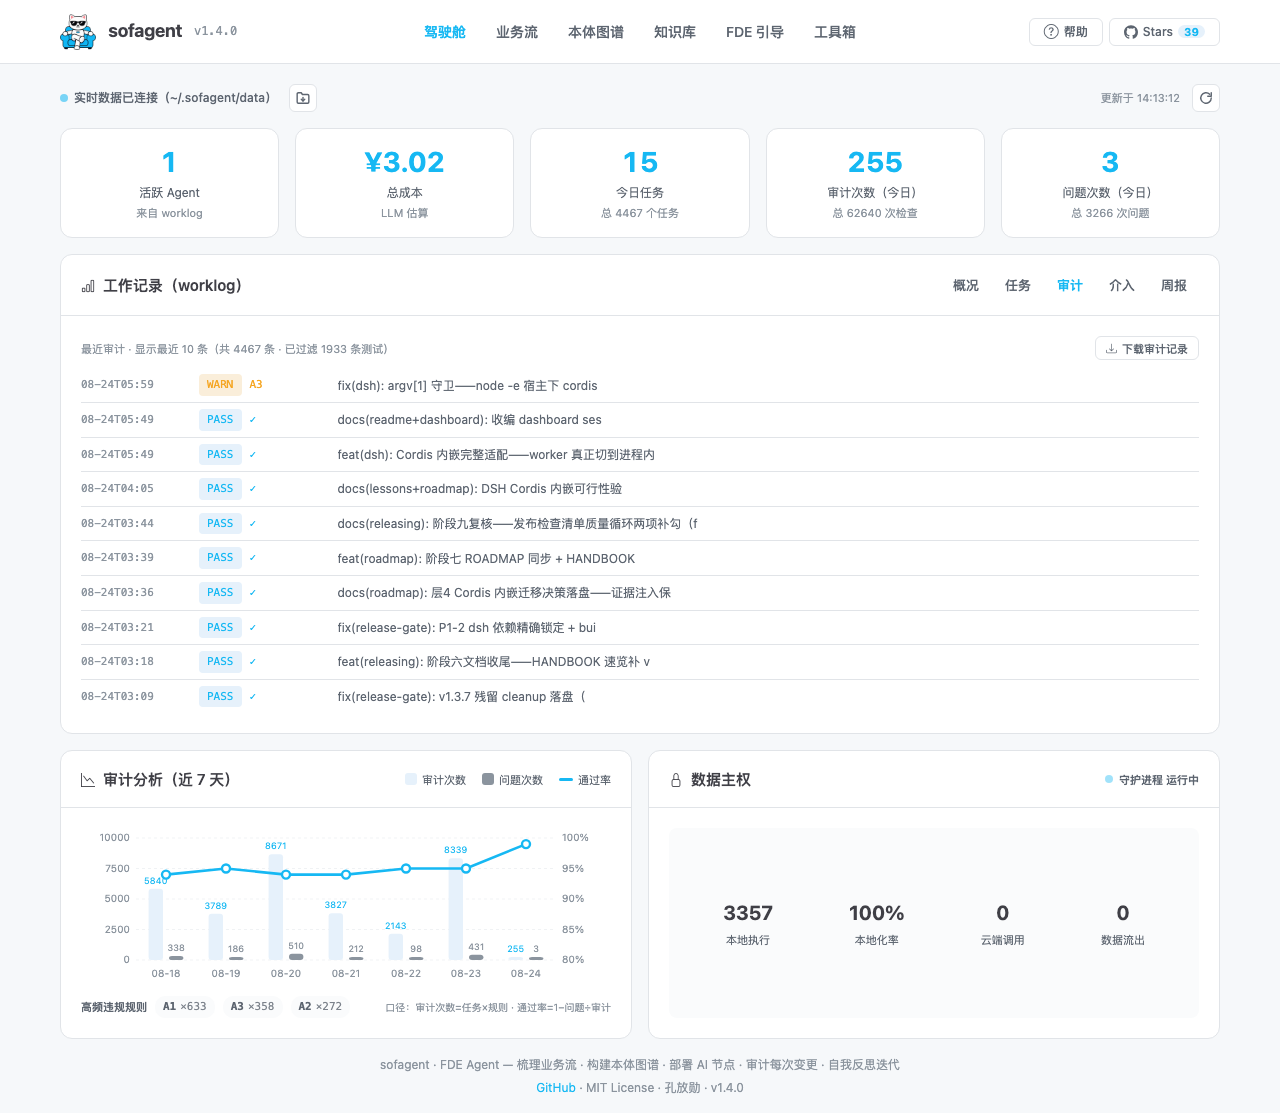
Task: Open row docs(roadmap): 层4 Cordis 内嵌迁移
Action: (640, 593)
